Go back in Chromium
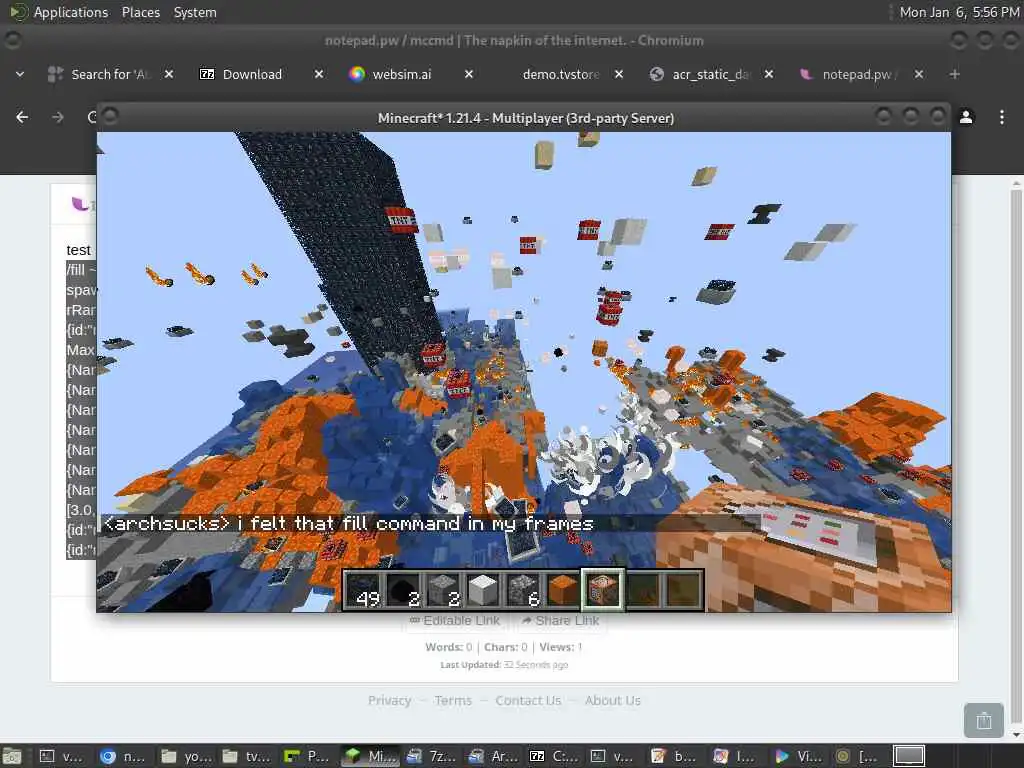This screenshot has width=1024, height=768. tap(22, 117)
